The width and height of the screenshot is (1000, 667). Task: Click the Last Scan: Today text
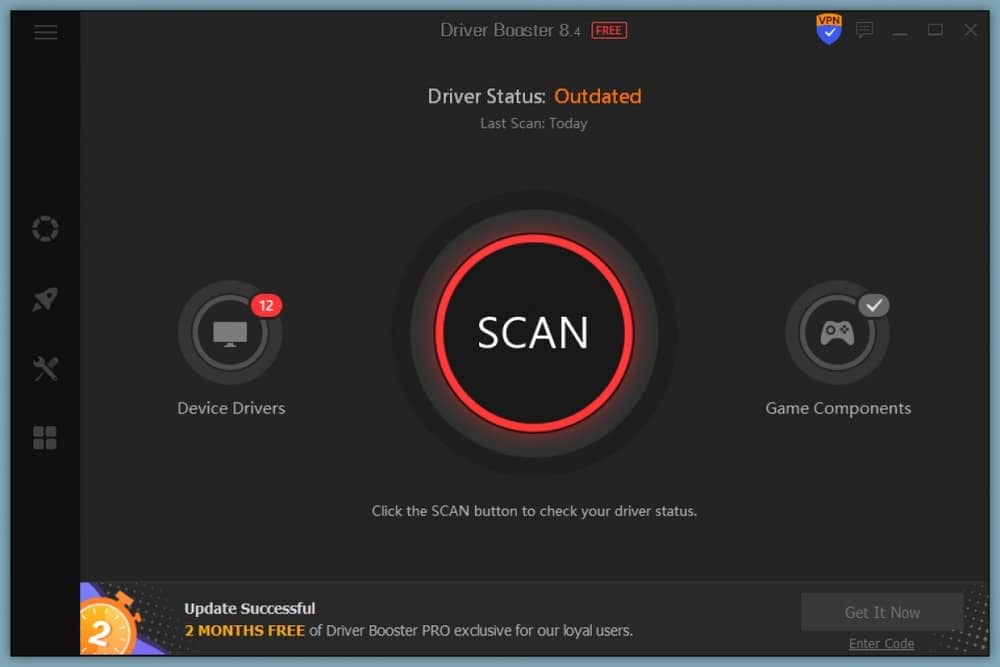(534, 123)
